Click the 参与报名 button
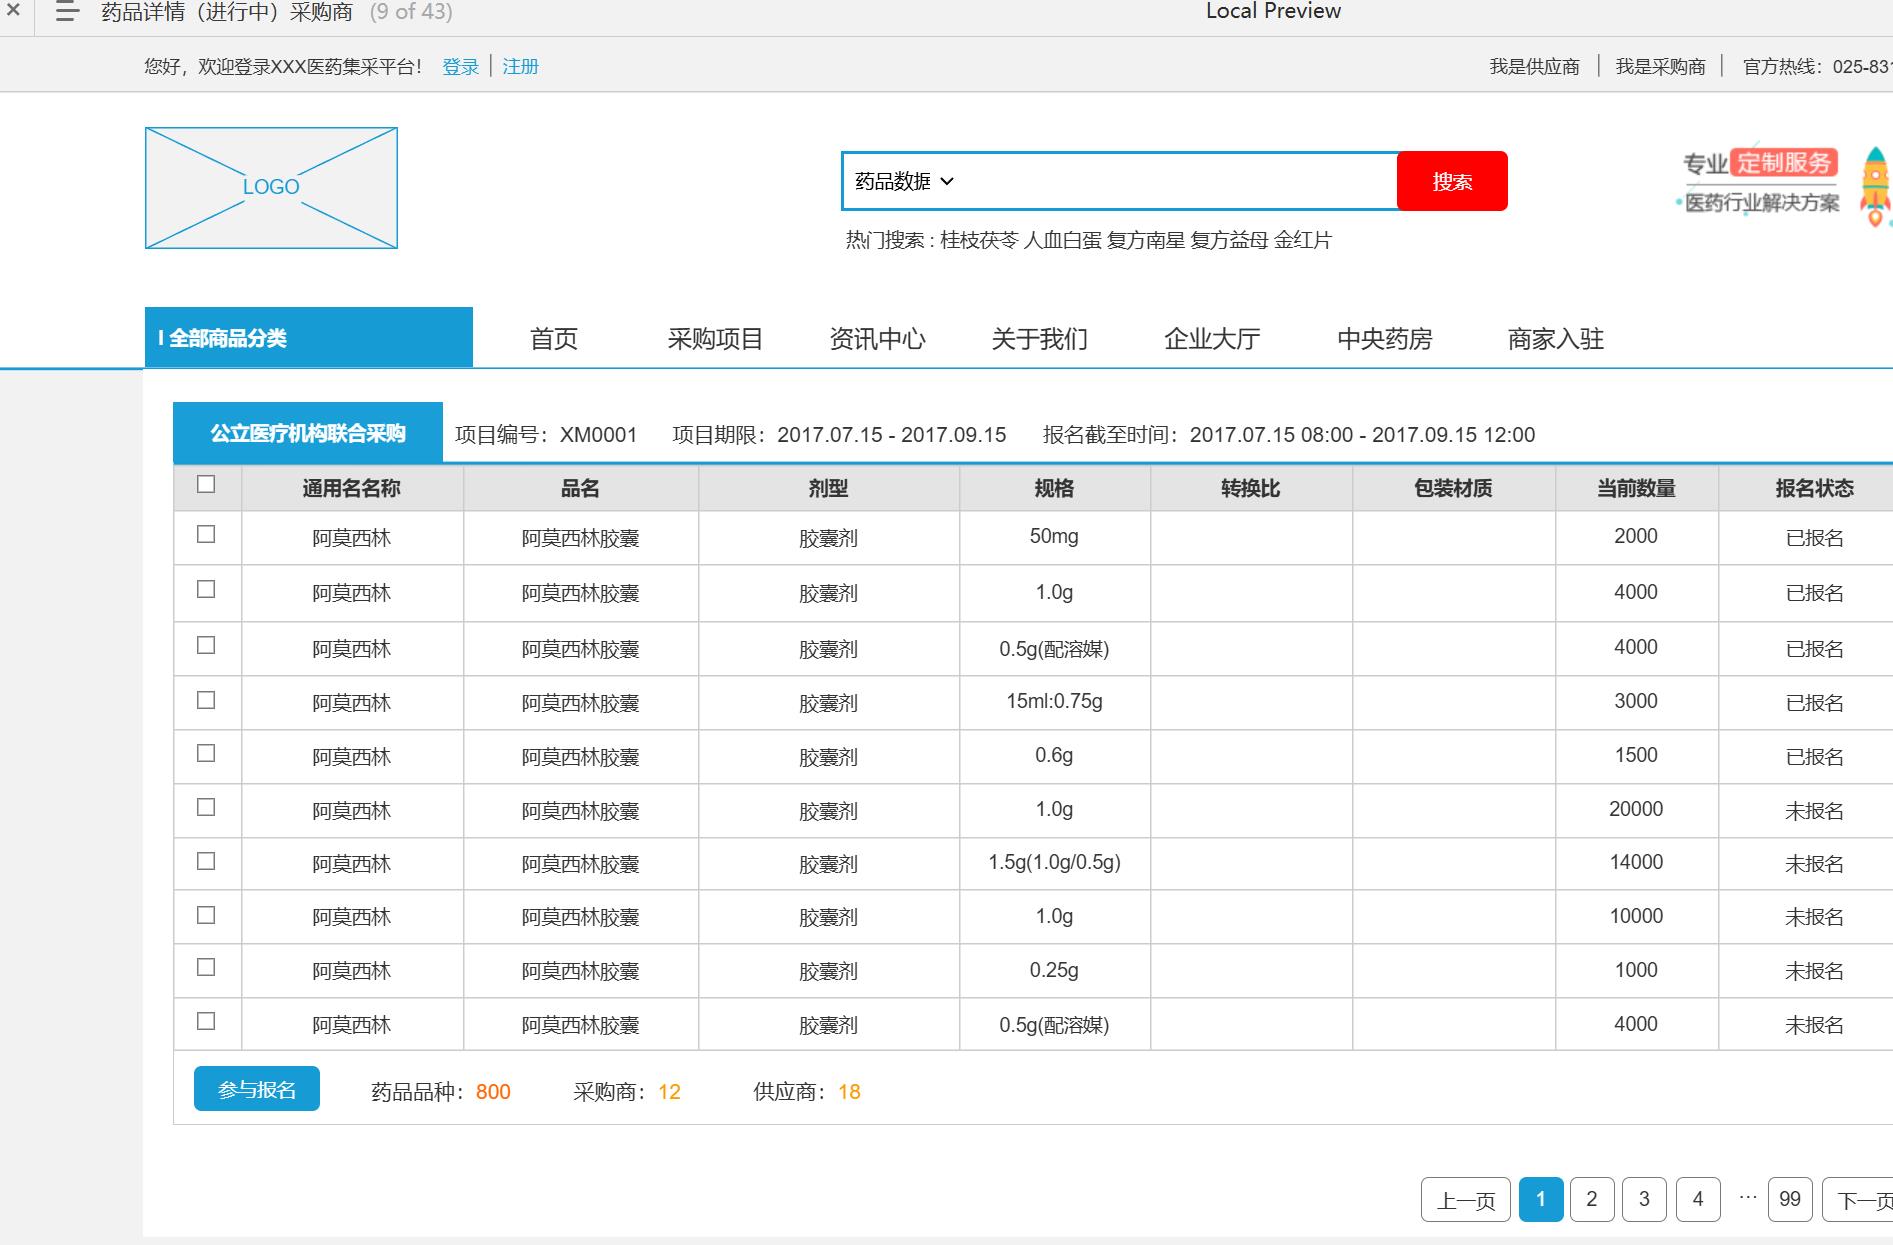This screenshot has width=1893, height=1245. pos(257,1089)
